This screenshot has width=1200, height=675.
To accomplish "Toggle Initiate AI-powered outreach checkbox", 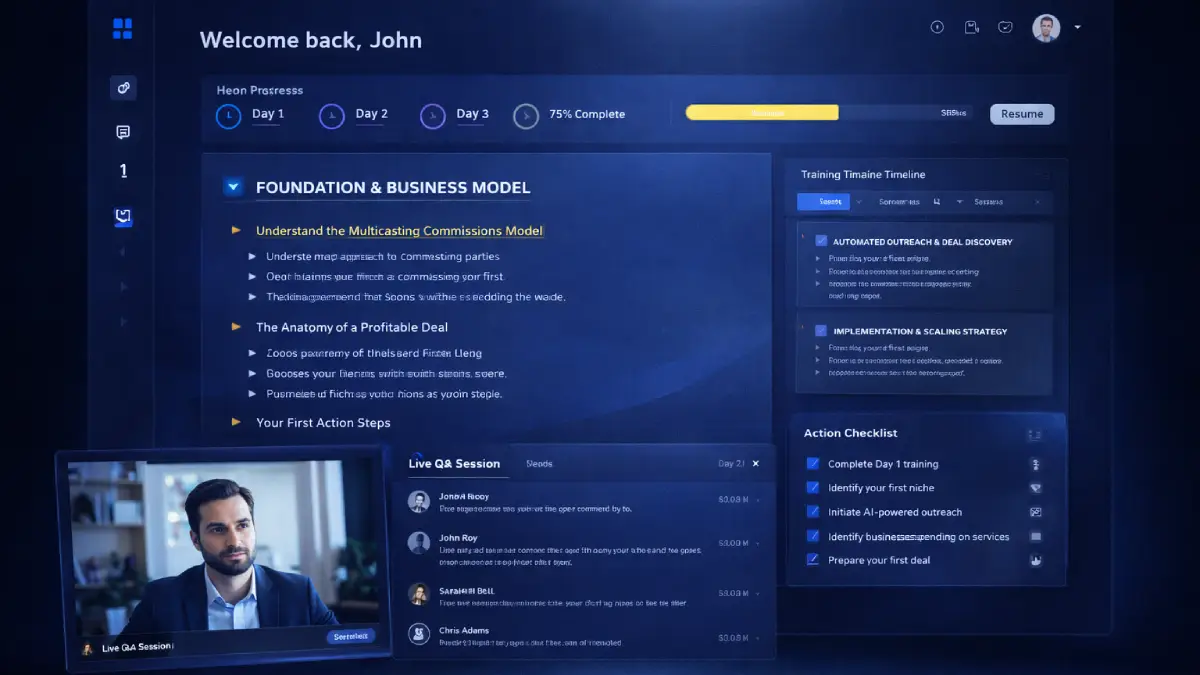I will 813,512.
